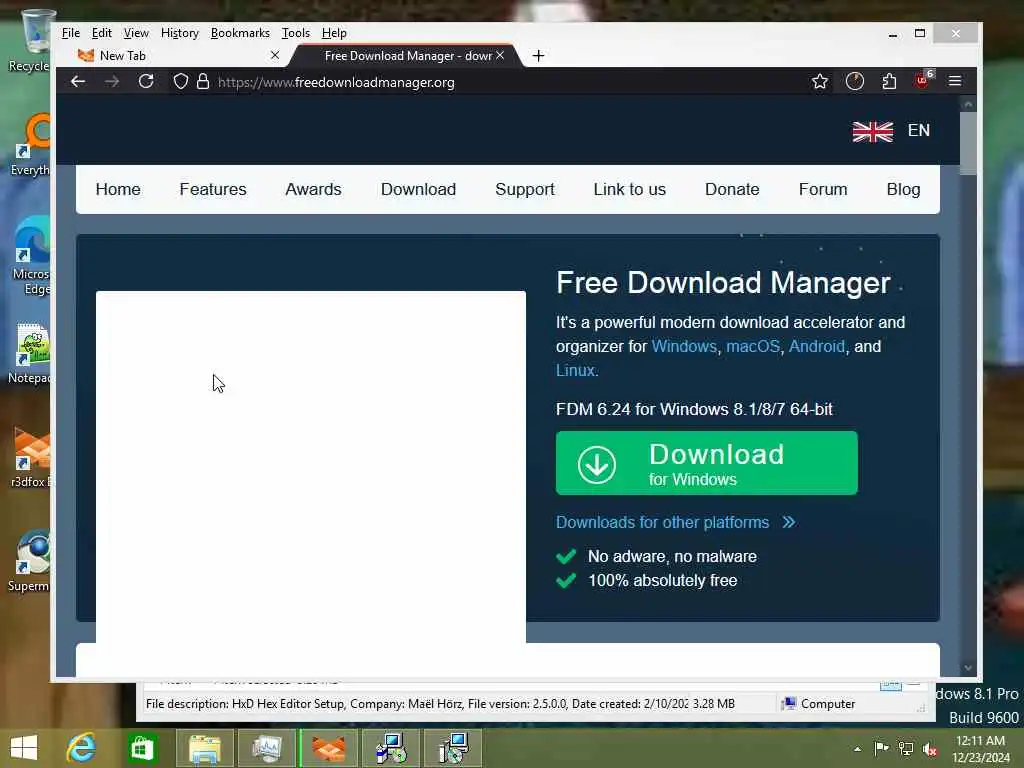Open the tracking protection shield icon
Image resolution: width=1024 pixels, height=768 pixels.
[x=181, y=82]
